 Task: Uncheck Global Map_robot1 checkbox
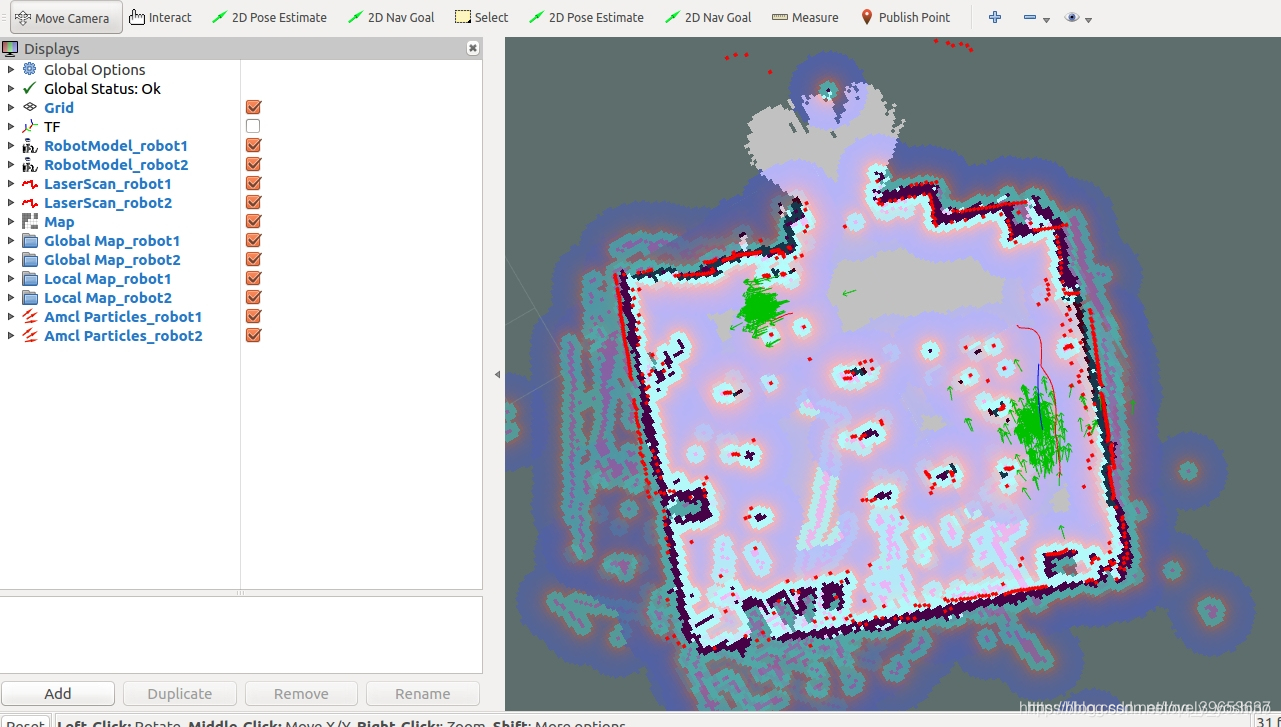[x=253, y=240]
